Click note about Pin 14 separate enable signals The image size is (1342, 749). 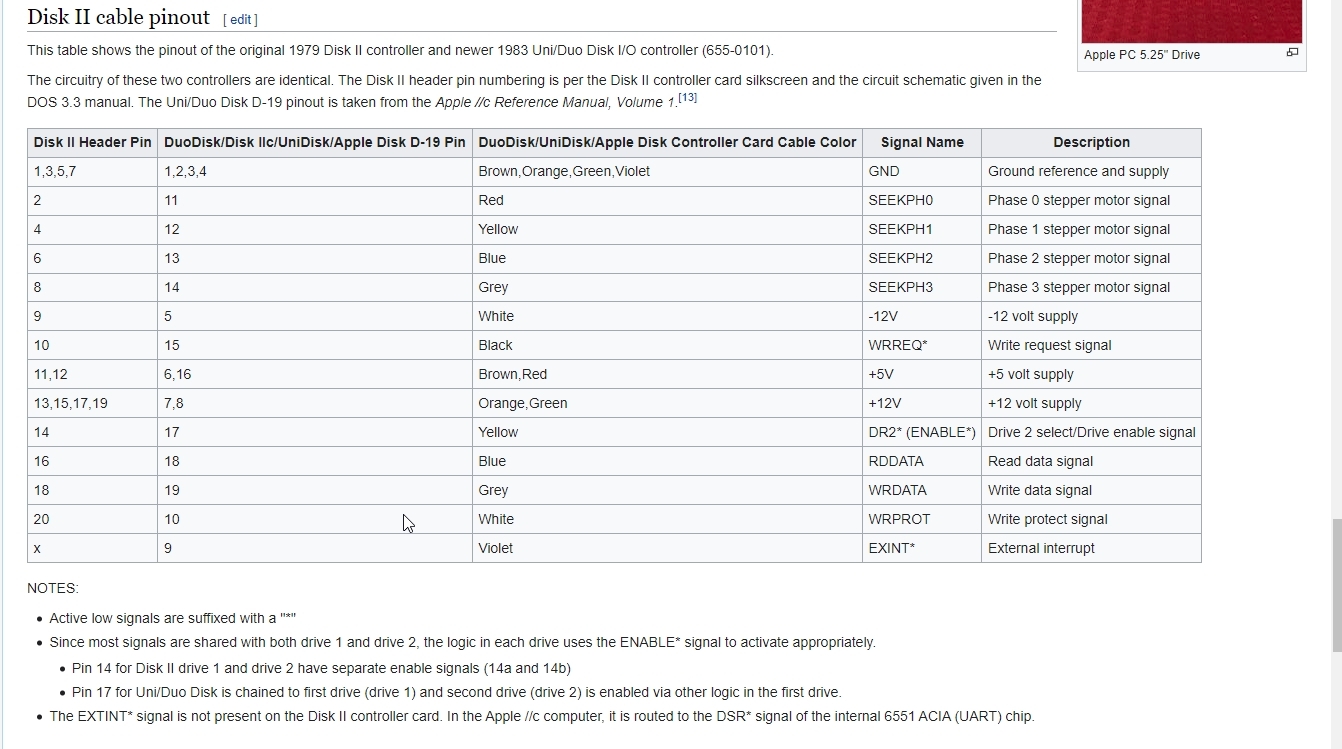click(321, 668)
